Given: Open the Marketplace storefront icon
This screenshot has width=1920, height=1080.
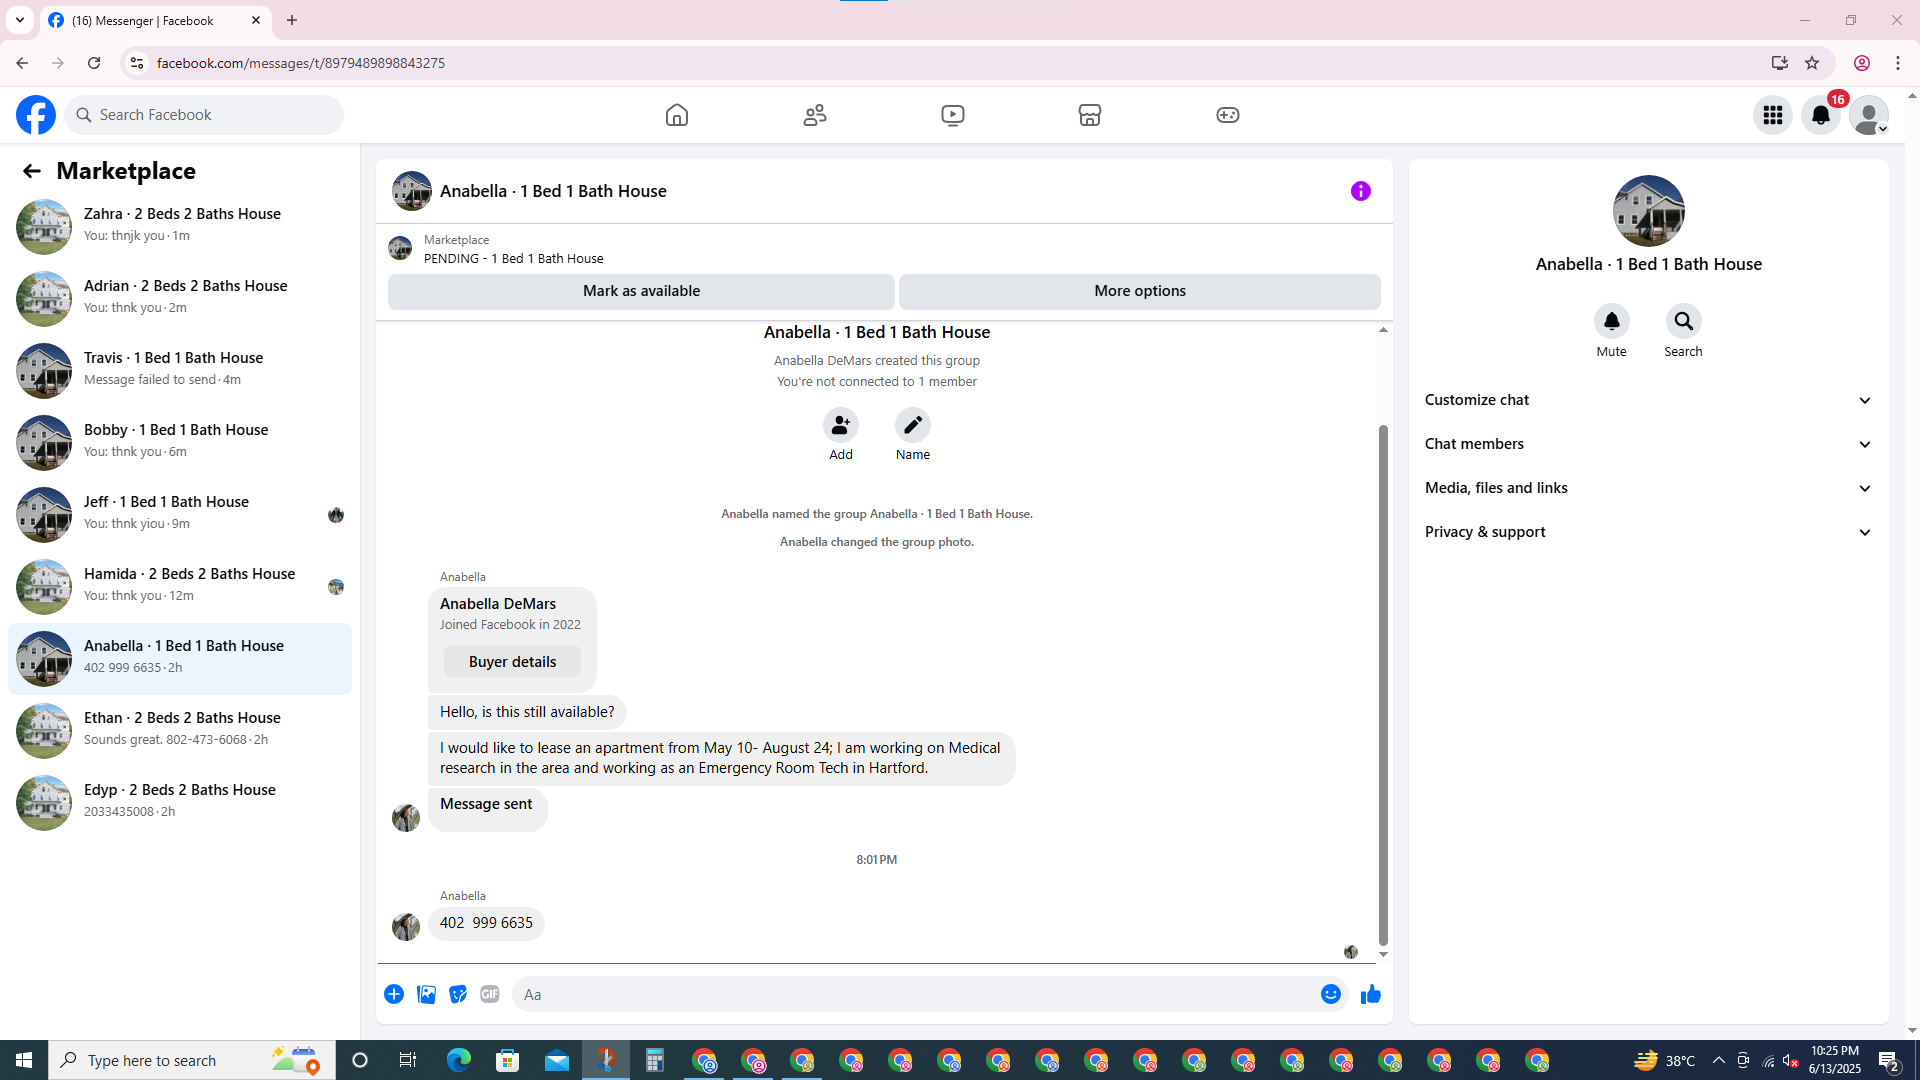Looking at the screenshot, I should [x=1090, y=115].
